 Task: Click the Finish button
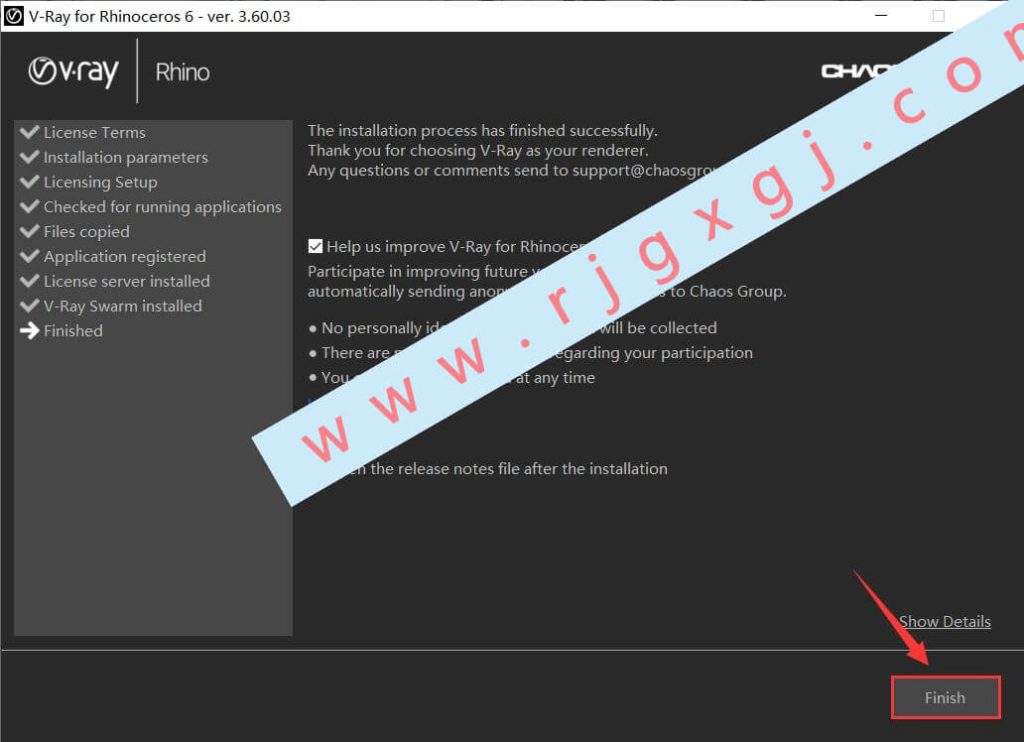pyautogui.click(x=945, y=698)
